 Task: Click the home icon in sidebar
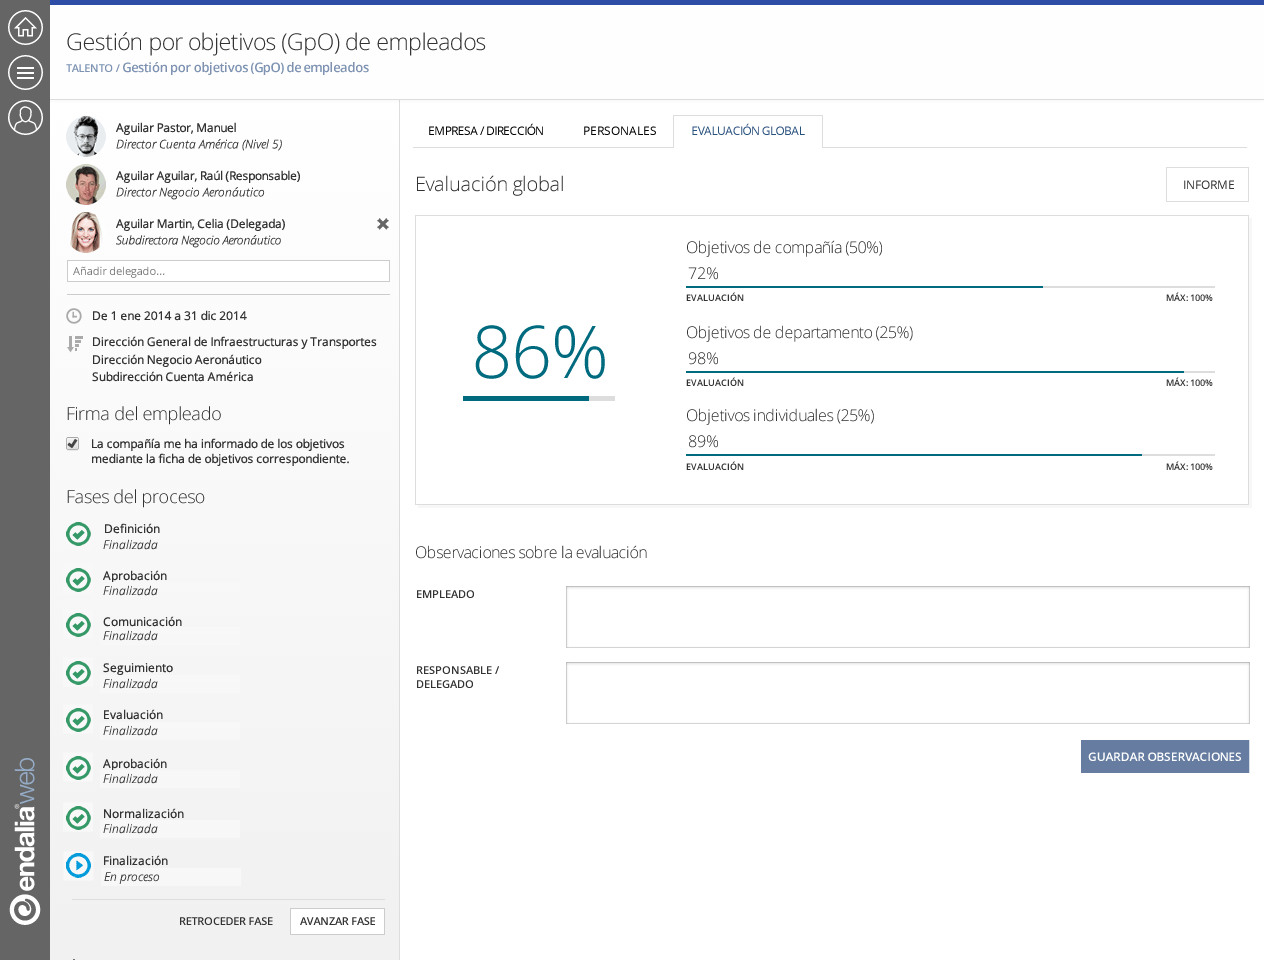coord(25,27)
